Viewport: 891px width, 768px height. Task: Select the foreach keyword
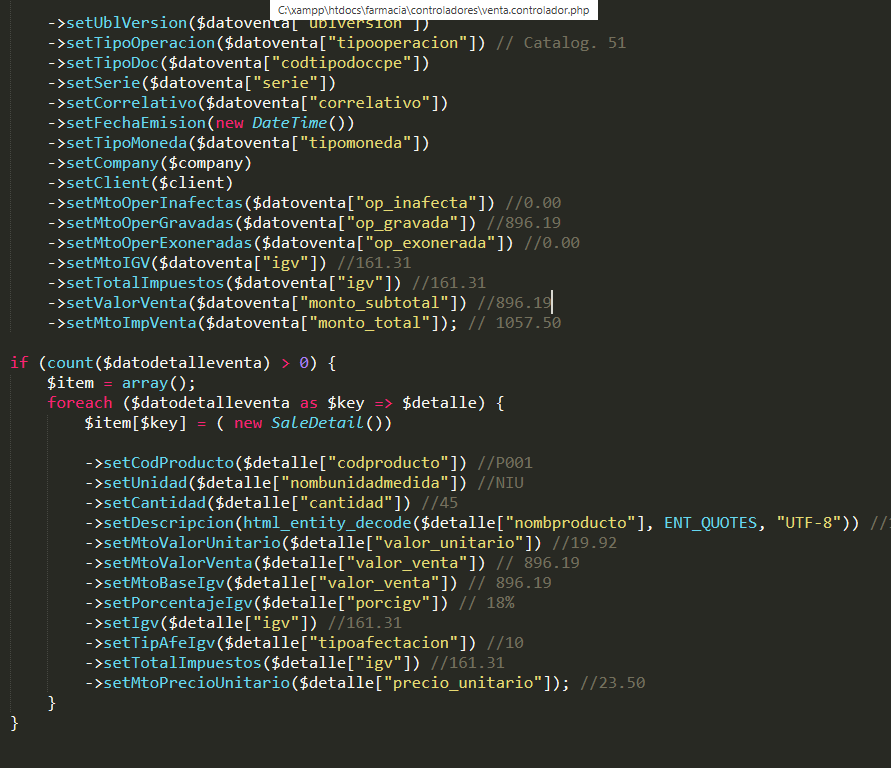pos(79,402)
